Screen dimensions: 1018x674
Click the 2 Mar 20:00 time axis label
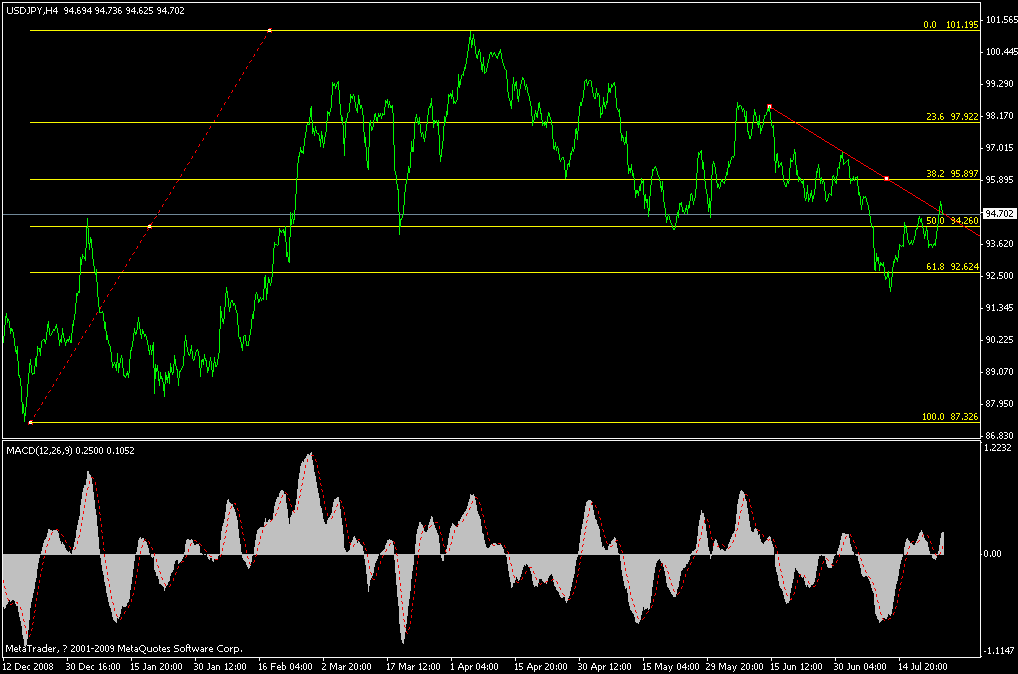347,666
